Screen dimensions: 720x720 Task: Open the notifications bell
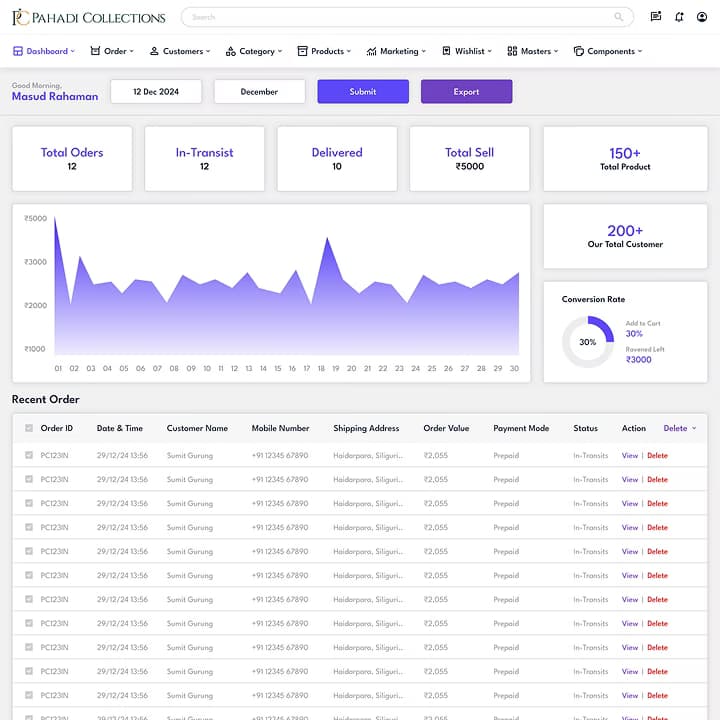point(680,17)
